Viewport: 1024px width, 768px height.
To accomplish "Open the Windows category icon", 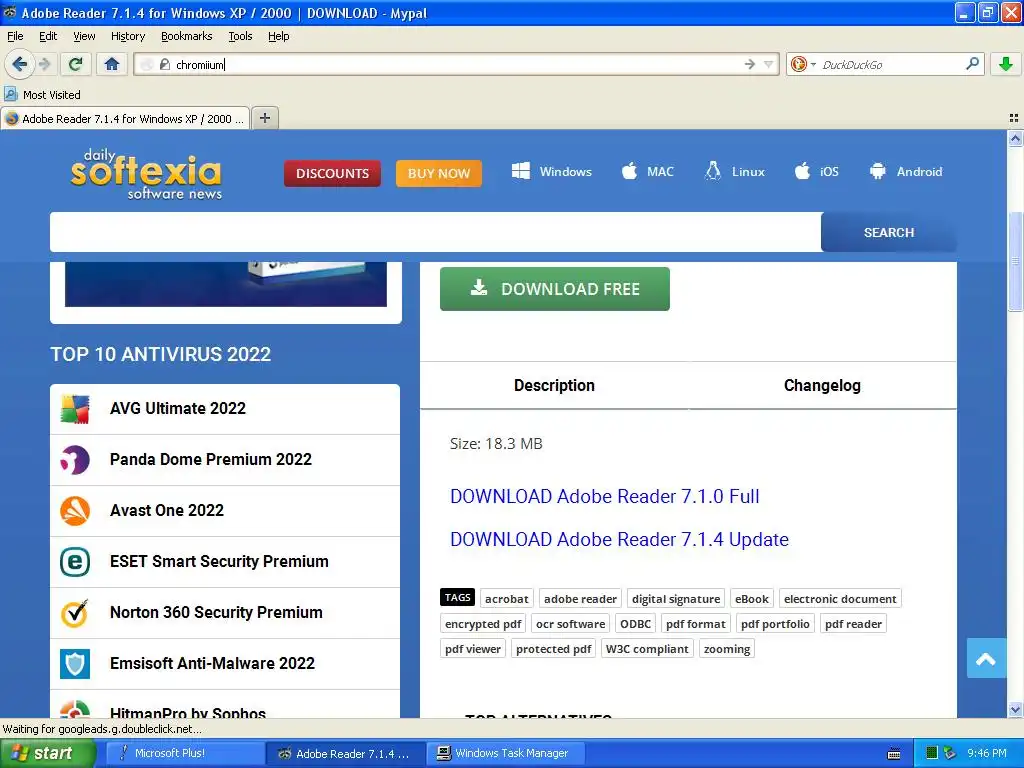I will point(520,171).
